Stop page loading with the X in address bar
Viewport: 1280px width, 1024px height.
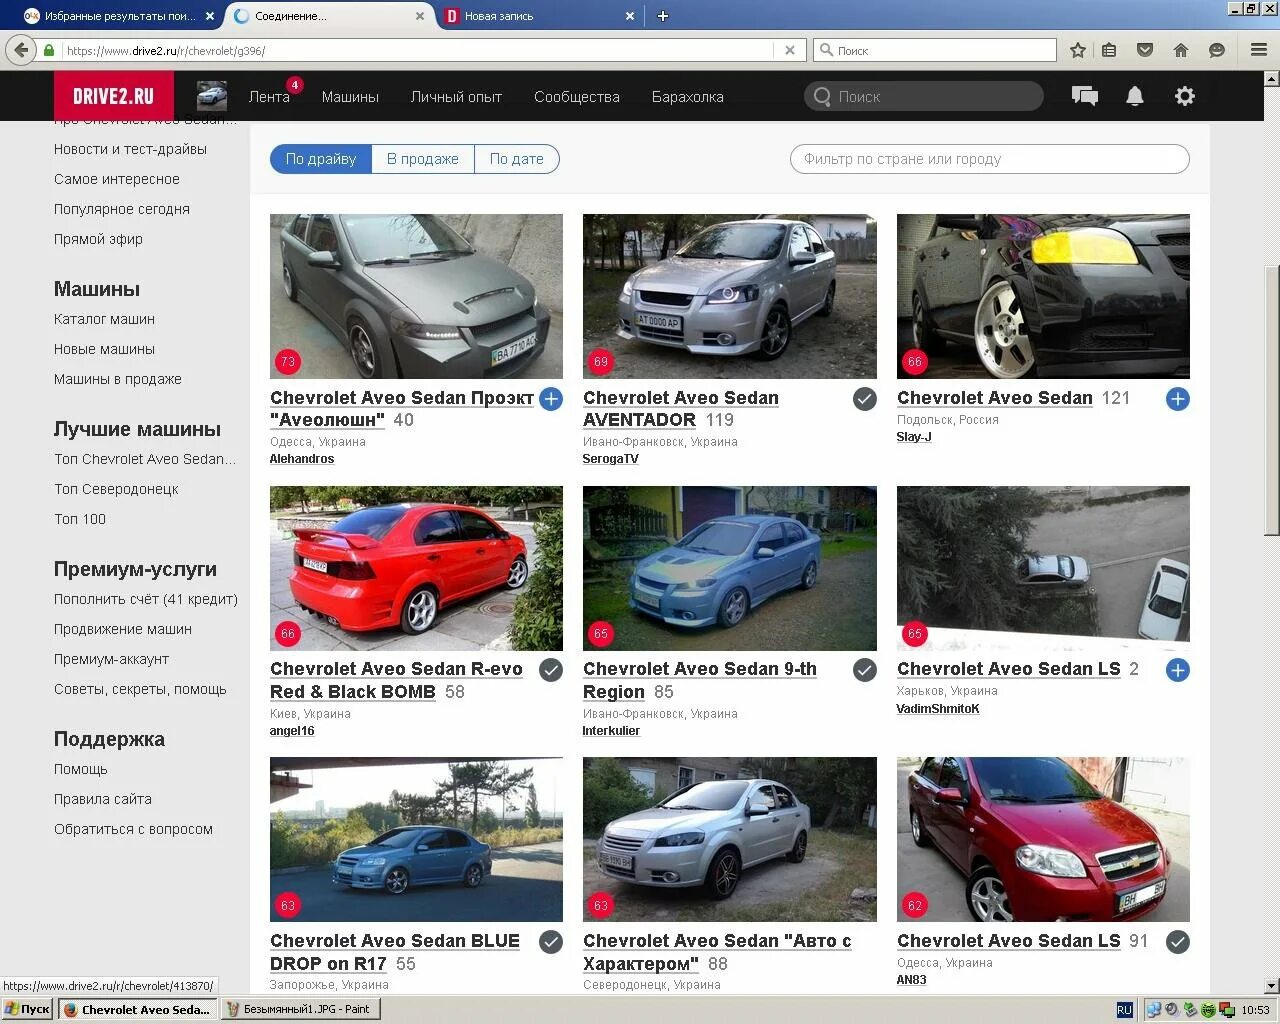point(790,50)
